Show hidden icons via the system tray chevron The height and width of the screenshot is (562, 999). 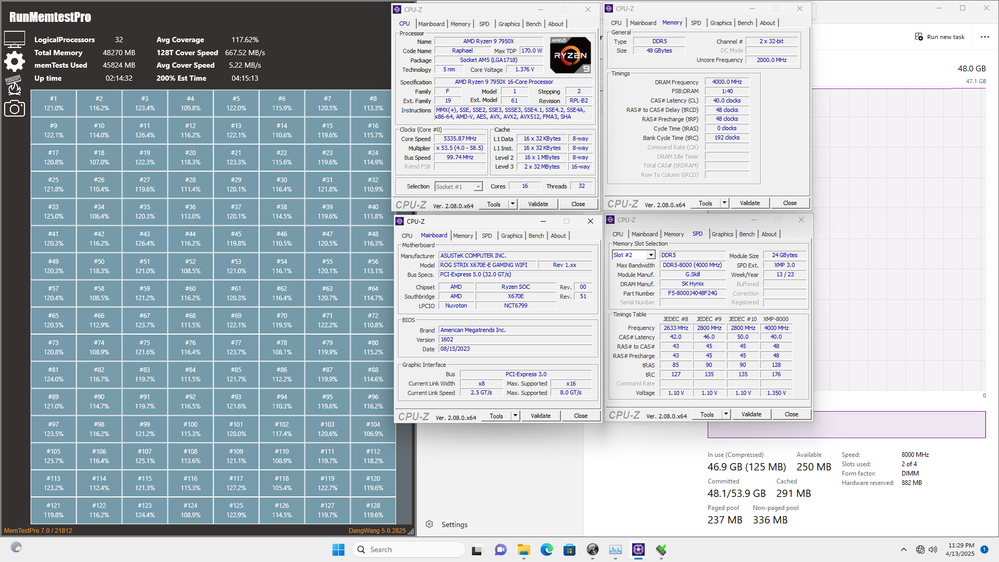(x=903, y=549)
